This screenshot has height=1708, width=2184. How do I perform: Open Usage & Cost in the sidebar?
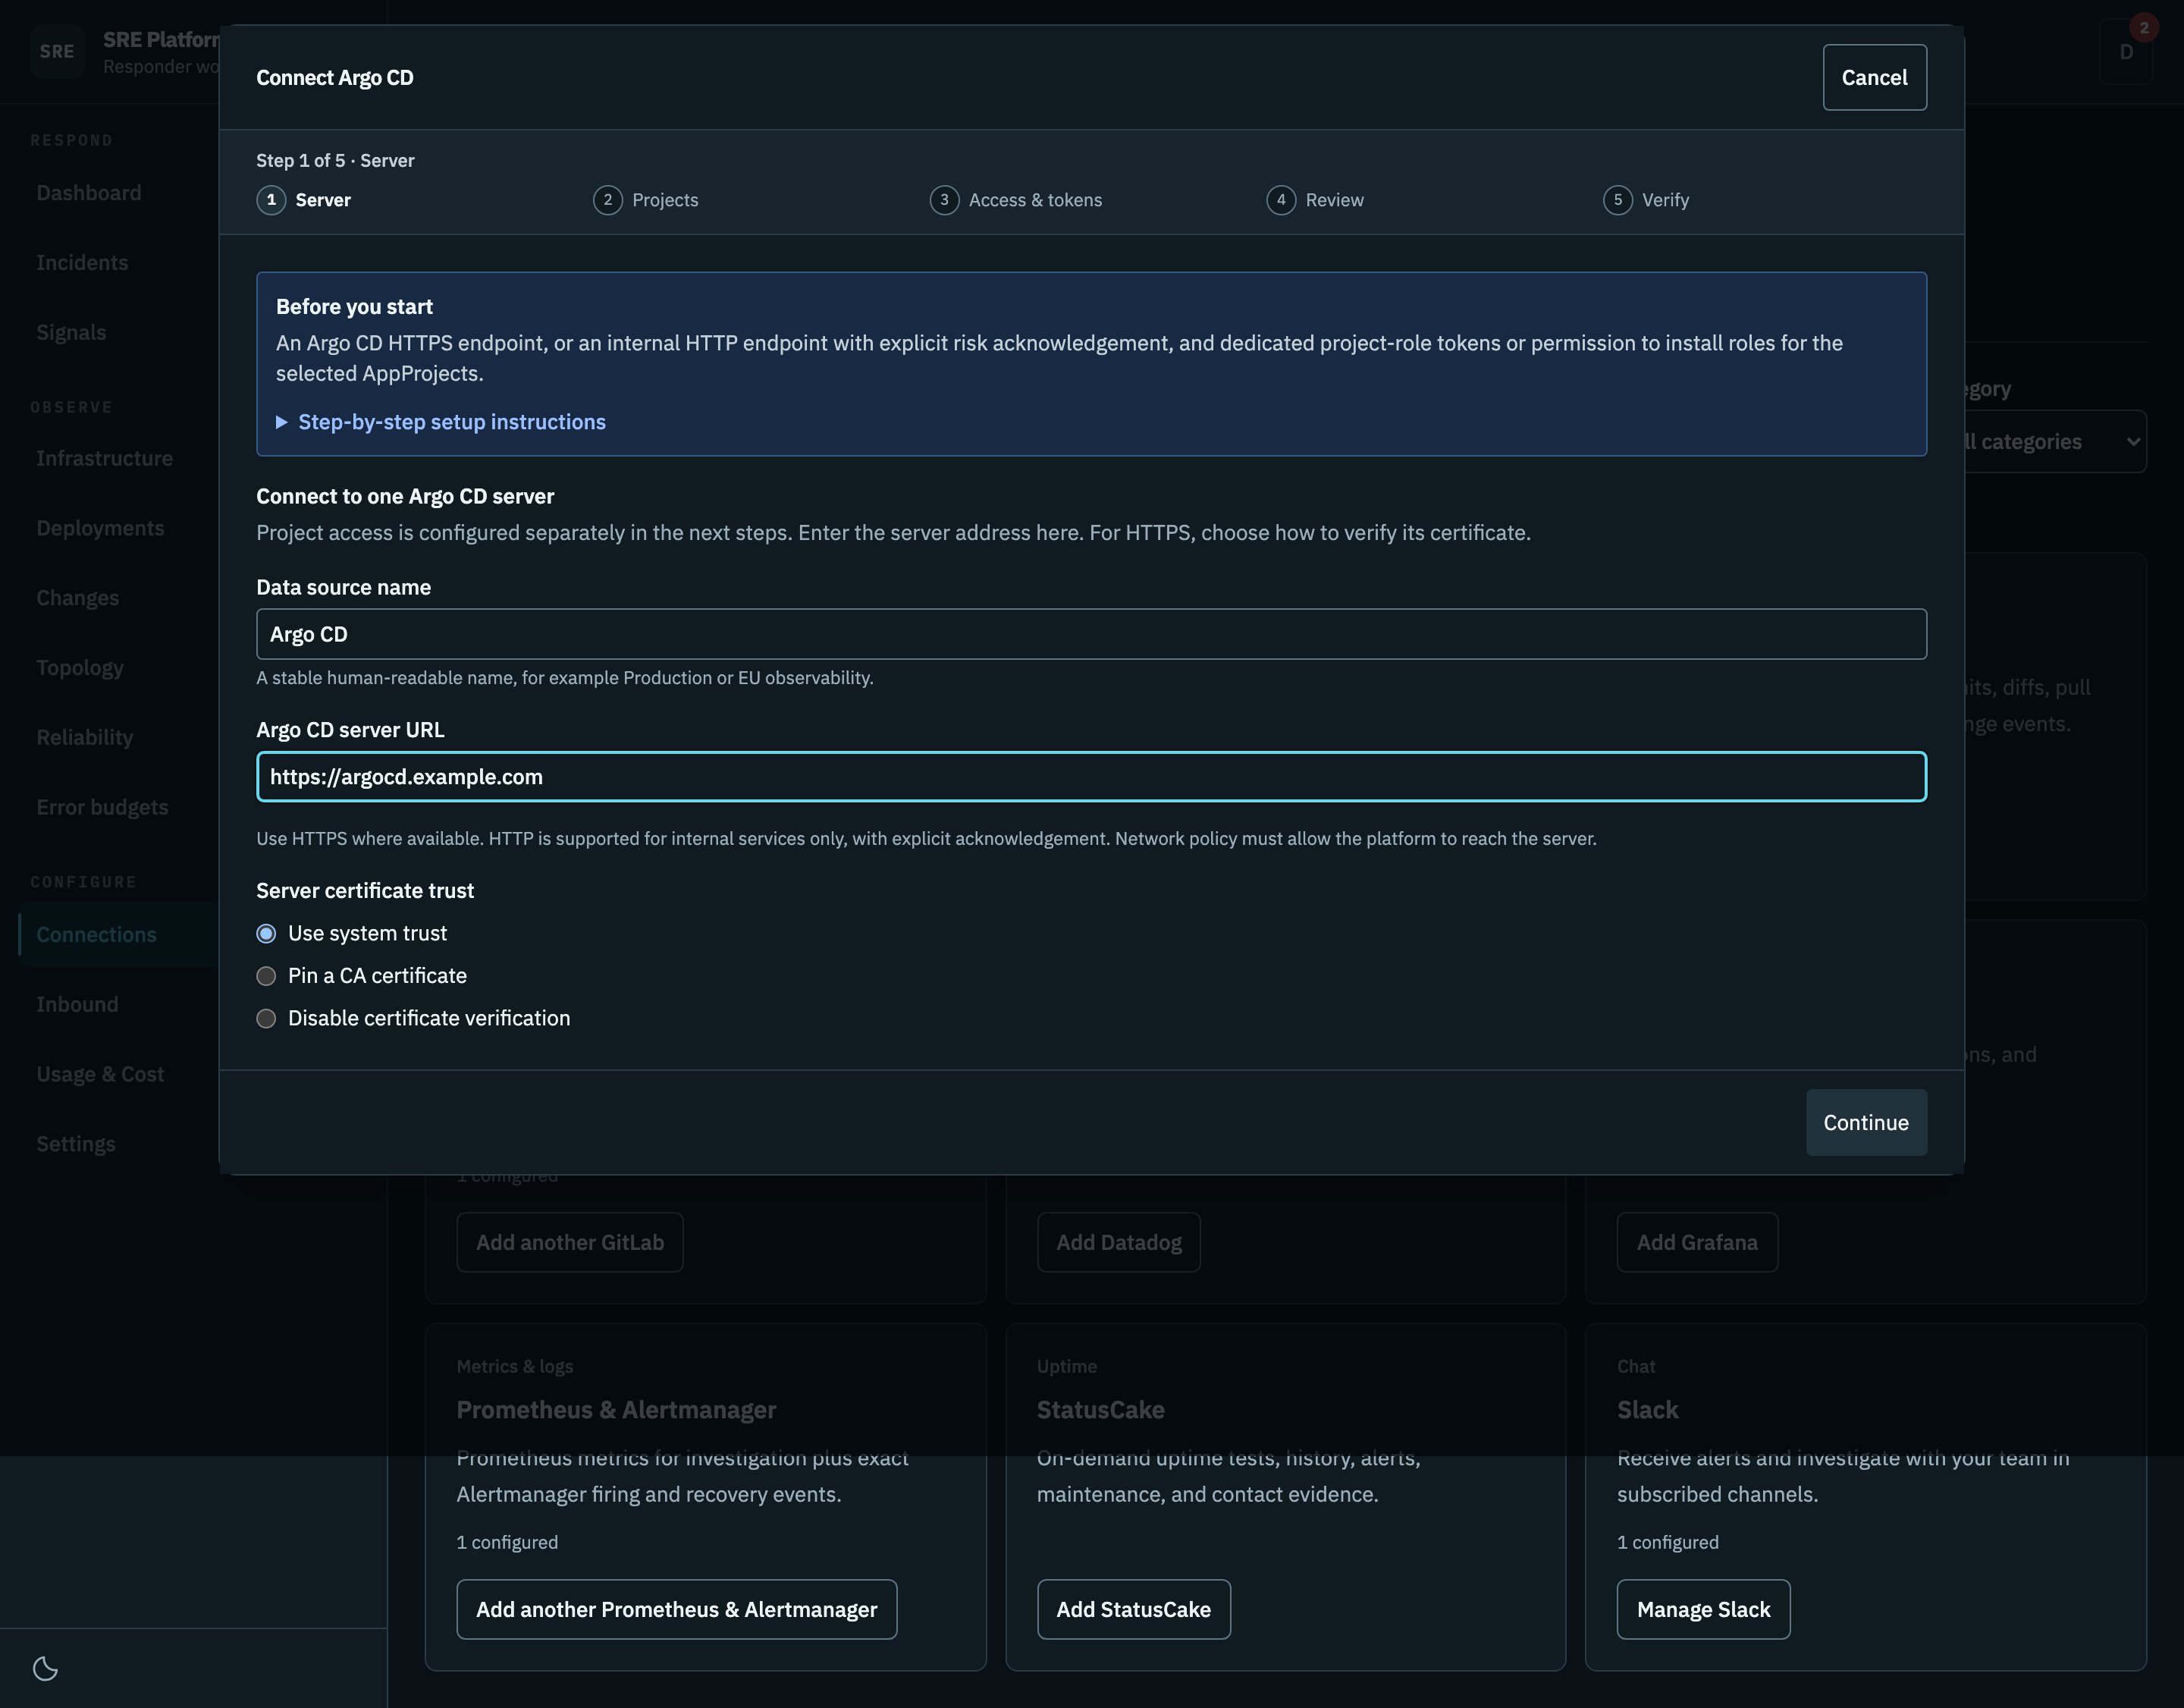tap(100, 1074)
